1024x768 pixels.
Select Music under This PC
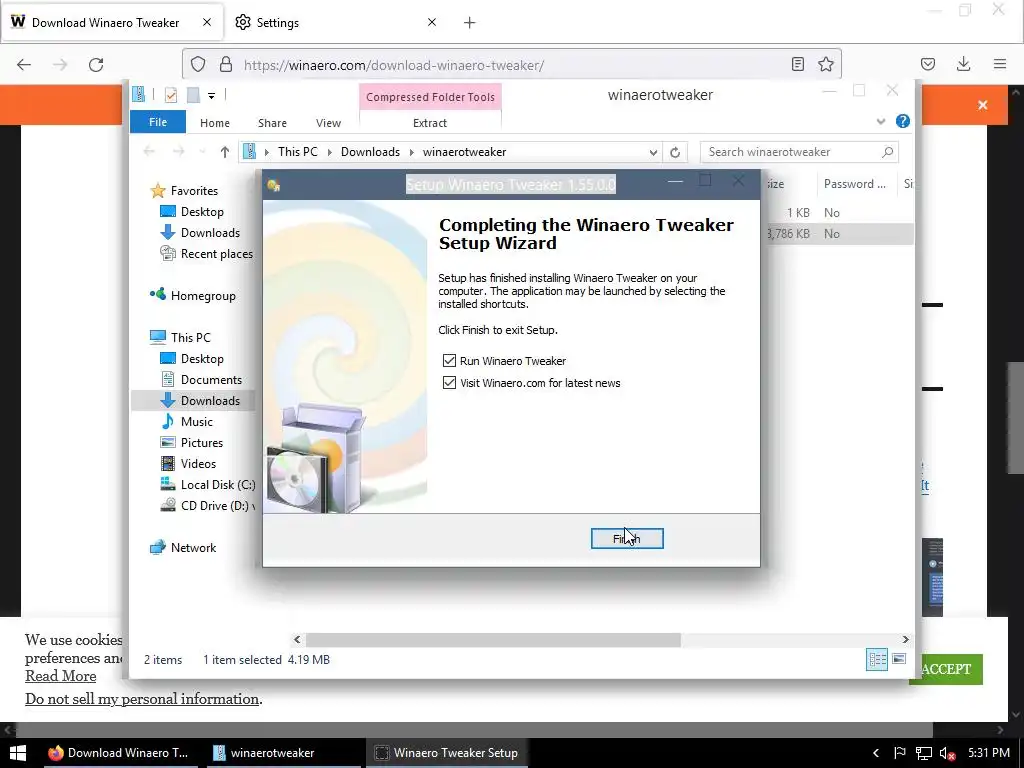197,421
